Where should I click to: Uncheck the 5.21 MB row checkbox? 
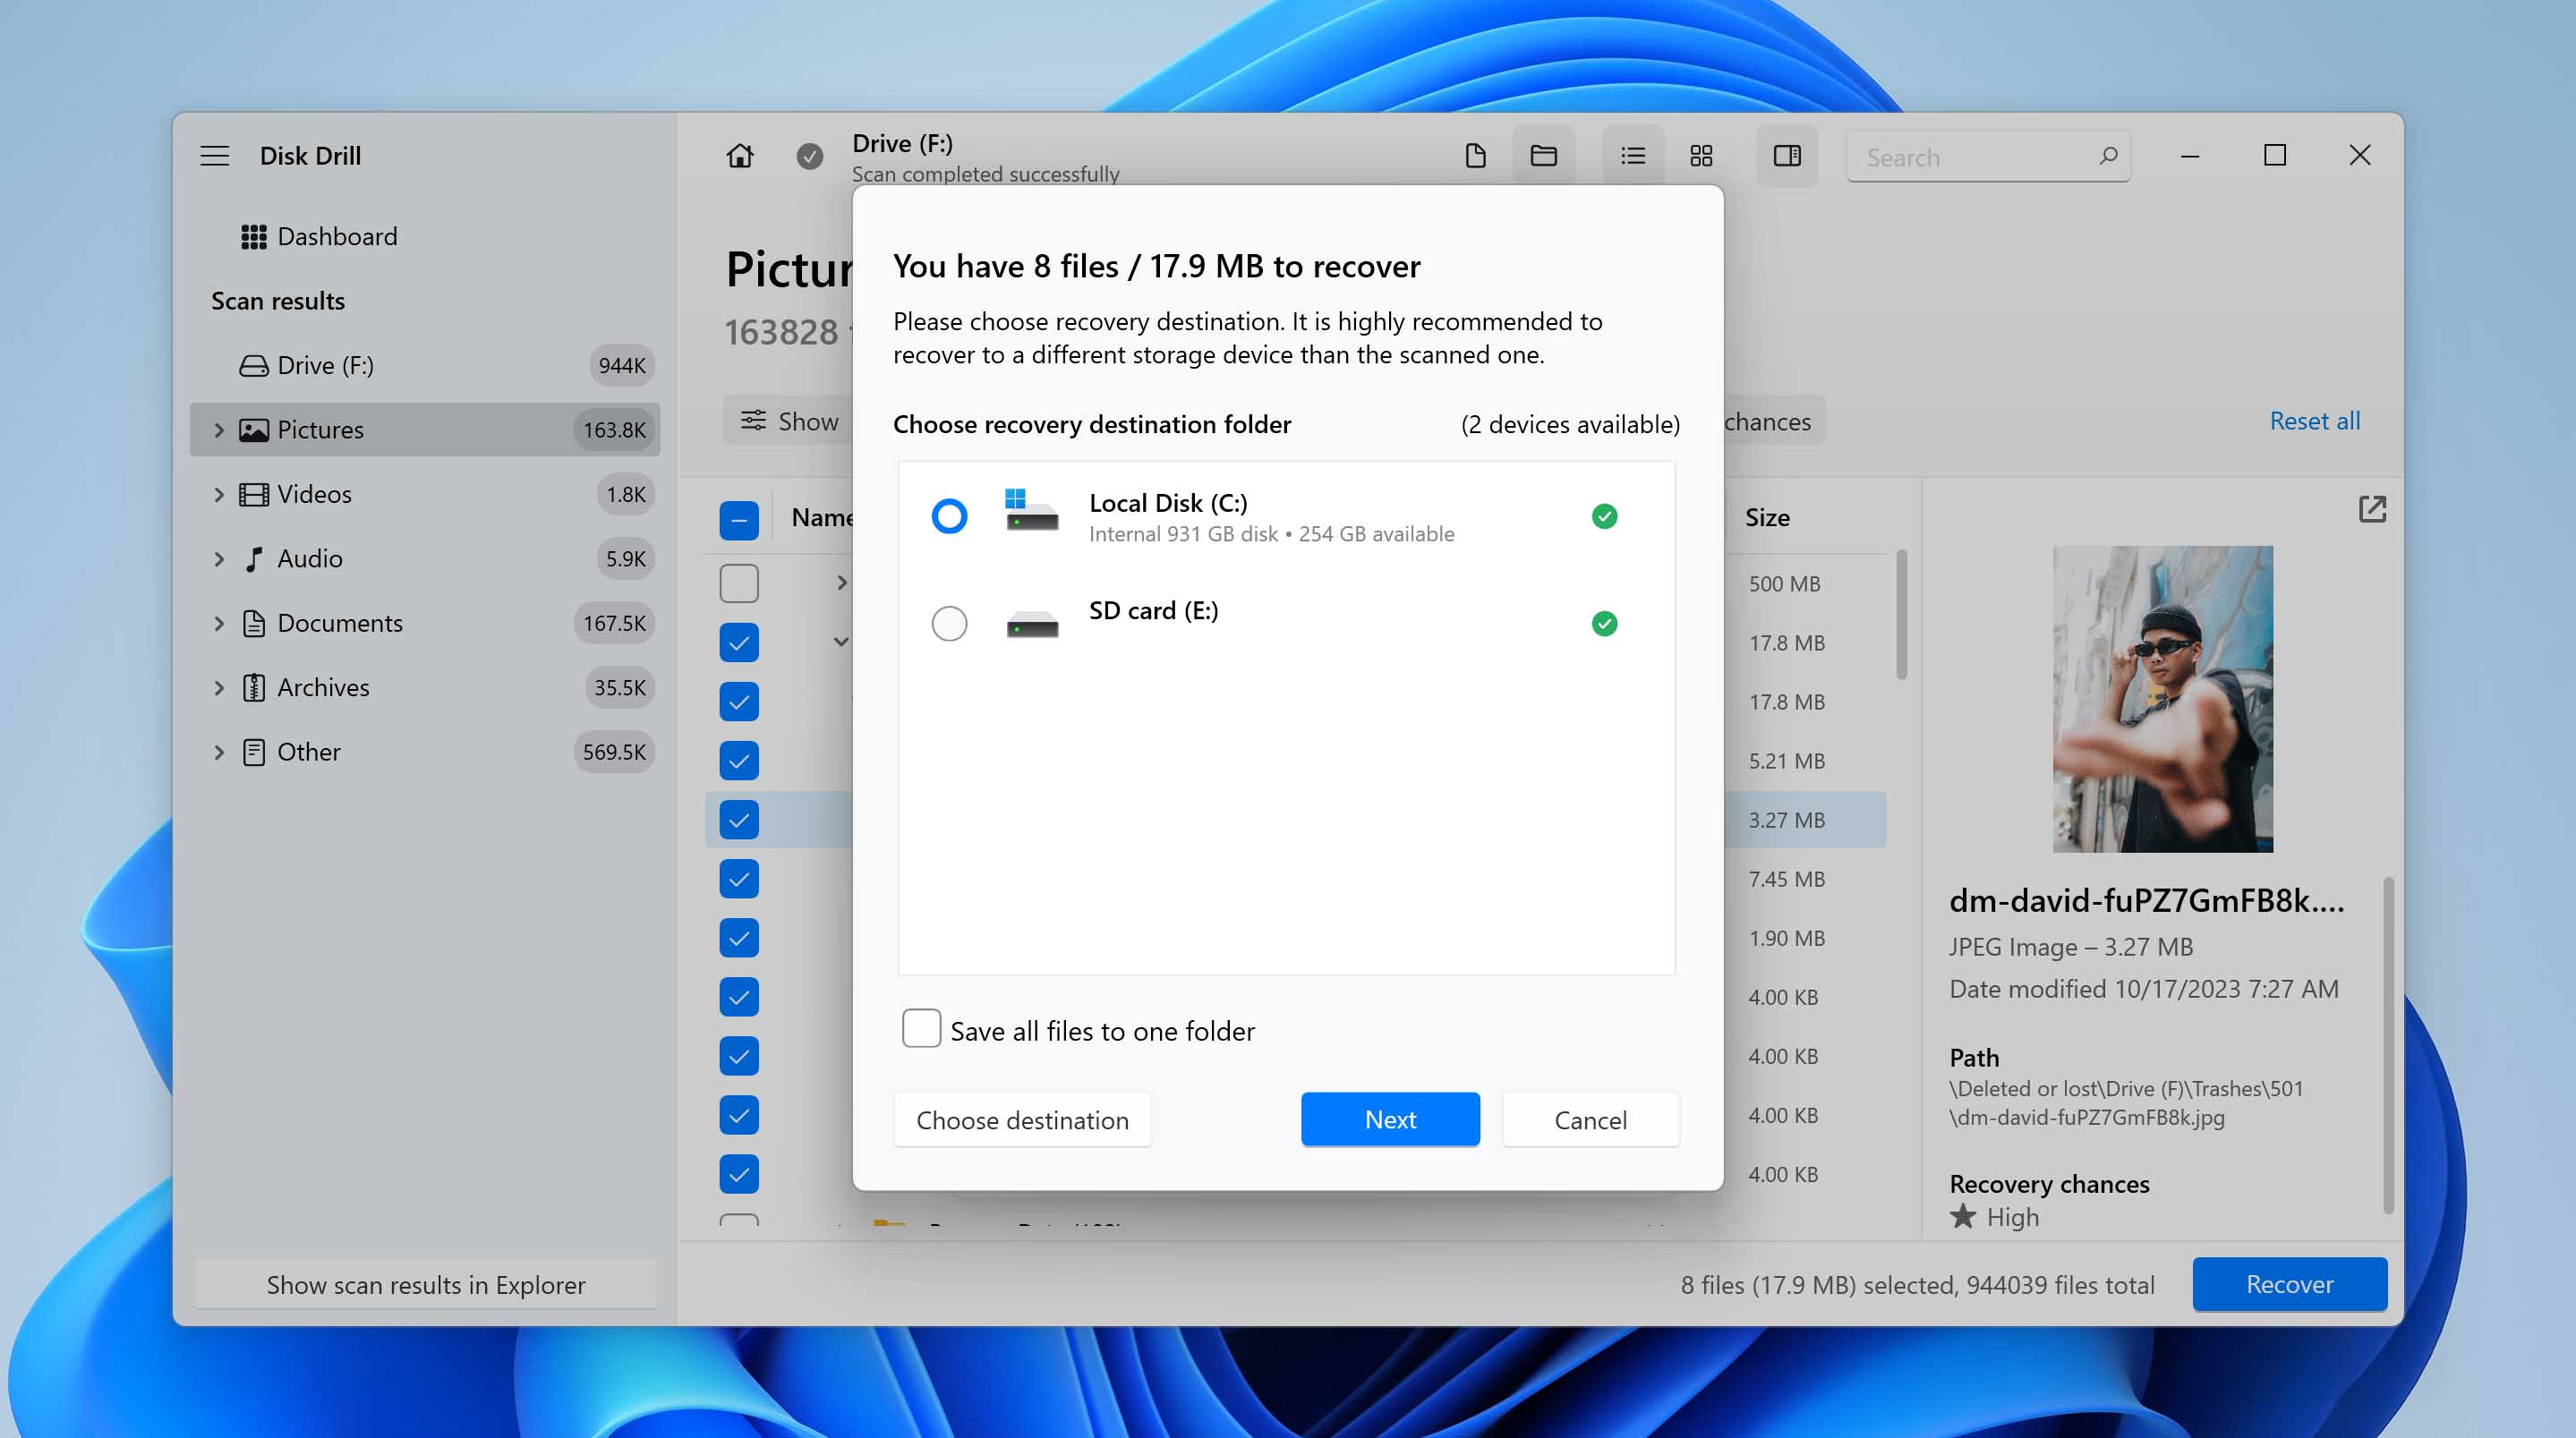(x=739, y=761)
